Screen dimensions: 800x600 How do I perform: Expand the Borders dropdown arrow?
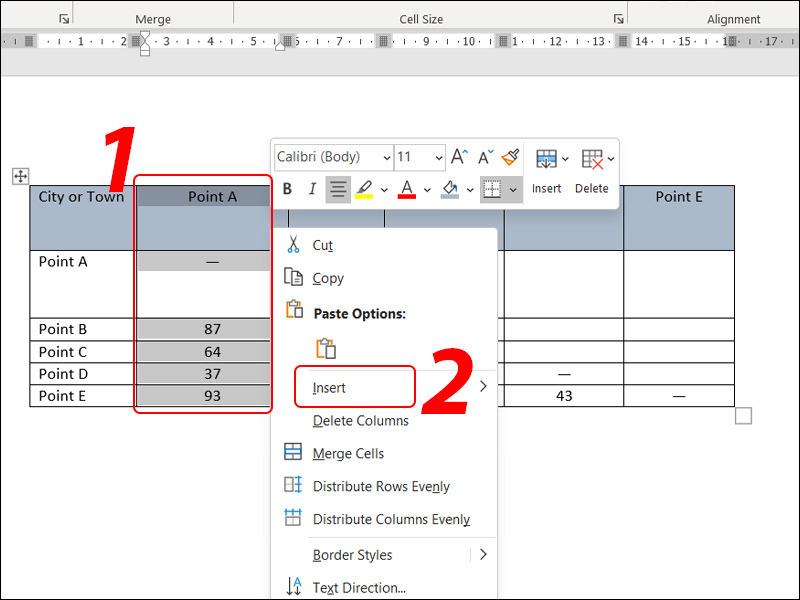click(x=514, y=189)
